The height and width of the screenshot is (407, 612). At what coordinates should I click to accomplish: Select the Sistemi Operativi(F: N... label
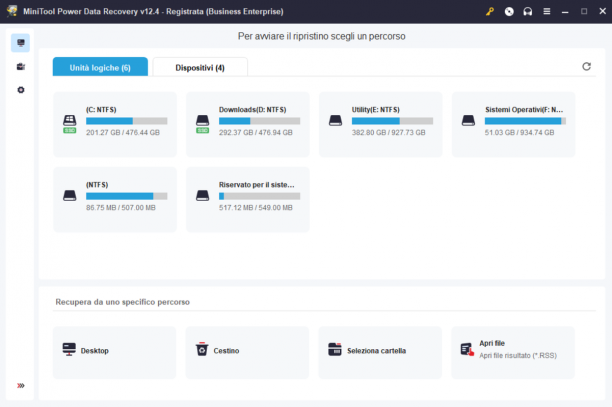pyautogui.click(x=524, y=110)
